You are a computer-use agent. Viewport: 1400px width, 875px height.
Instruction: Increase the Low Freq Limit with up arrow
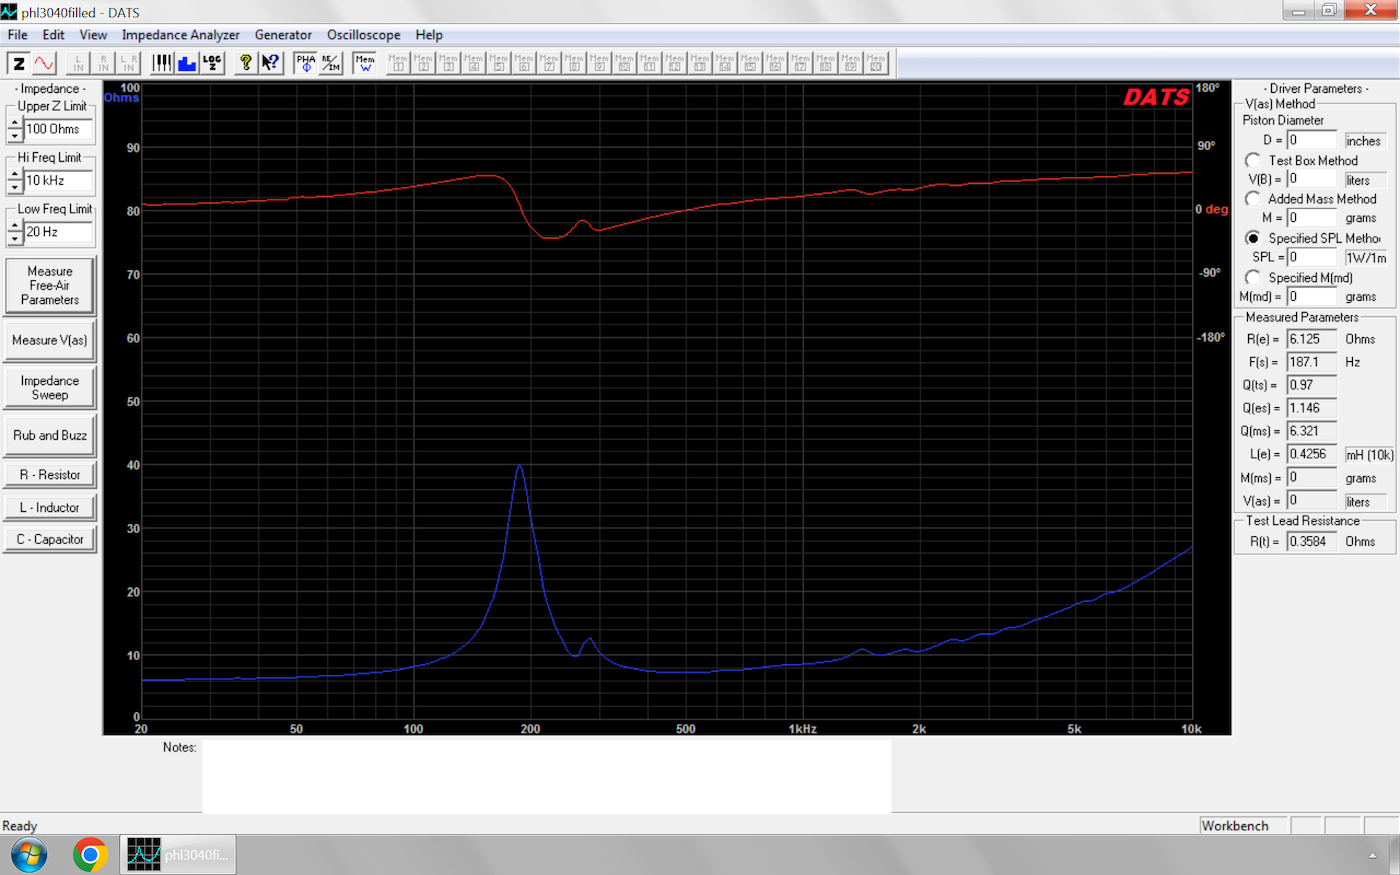pyautogui.click(x=15, y=226)
